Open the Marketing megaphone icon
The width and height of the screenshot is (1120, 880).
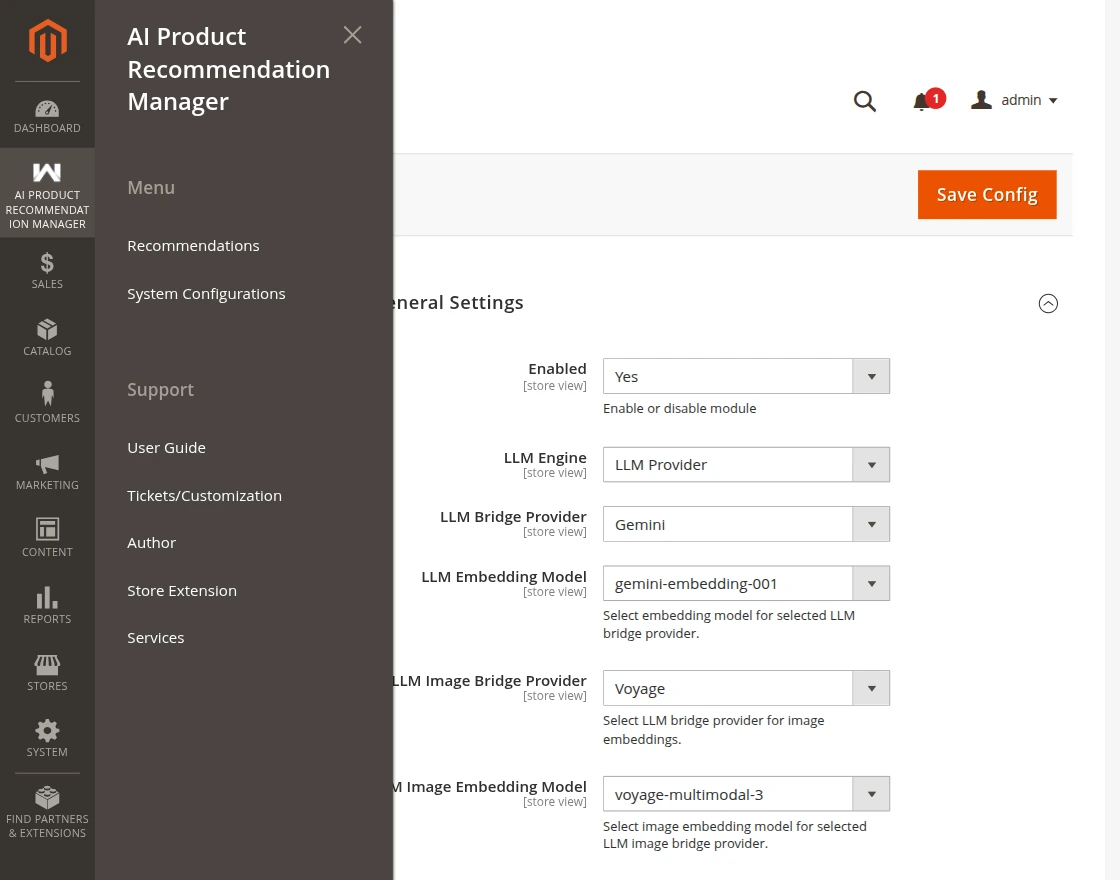point(47,464)
